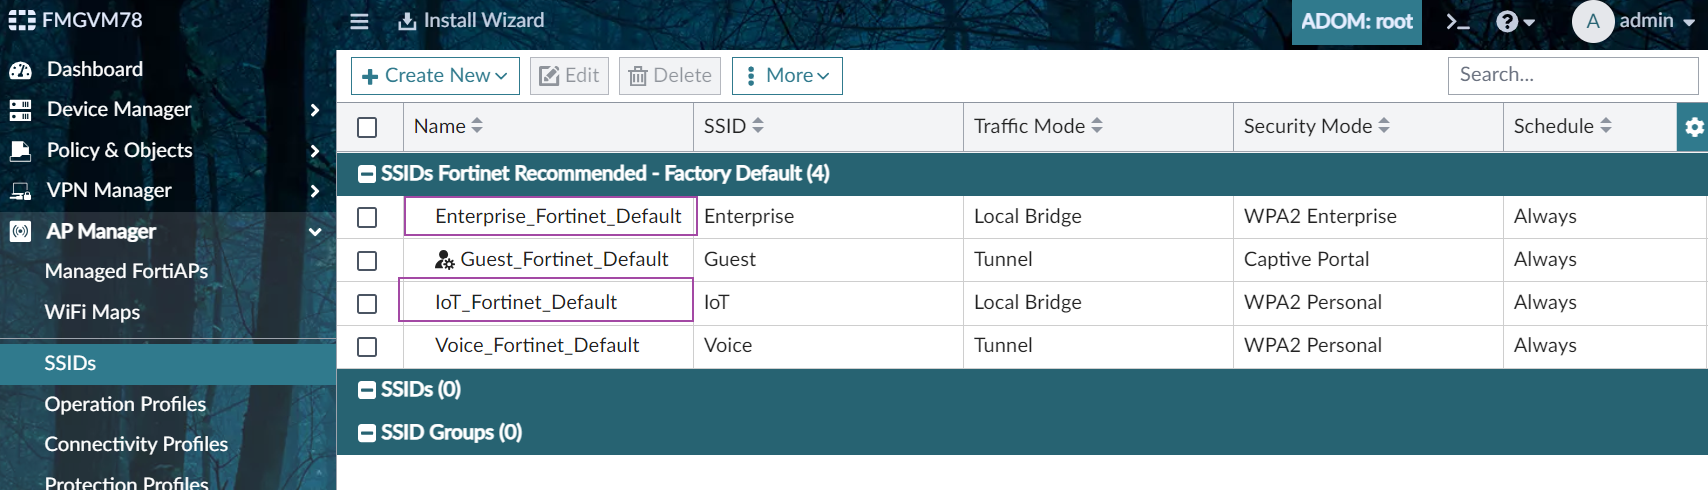
Task: Click the Guest_Fortinet_Default guest user icon
Action: coord(445,260)
